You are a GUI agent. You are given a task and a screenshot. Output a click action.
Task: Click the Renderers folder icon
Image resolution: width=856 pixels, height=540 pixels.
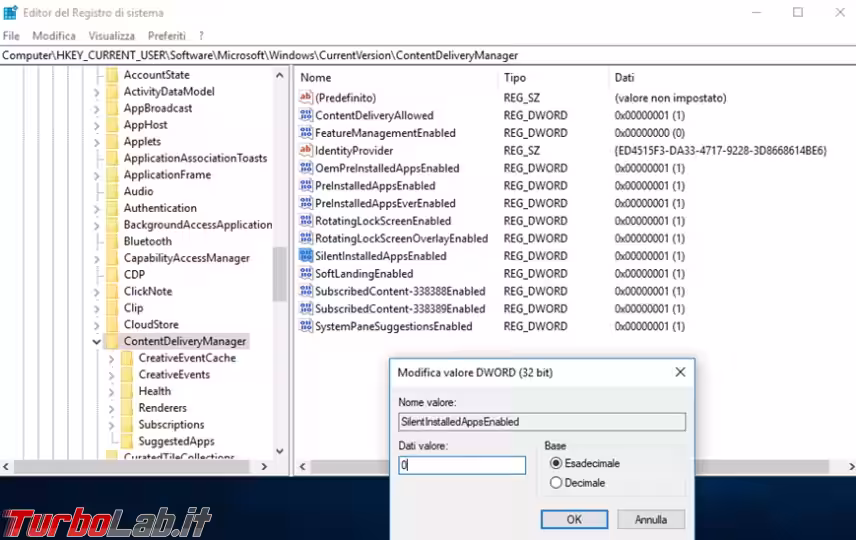(x=127, y=408)
